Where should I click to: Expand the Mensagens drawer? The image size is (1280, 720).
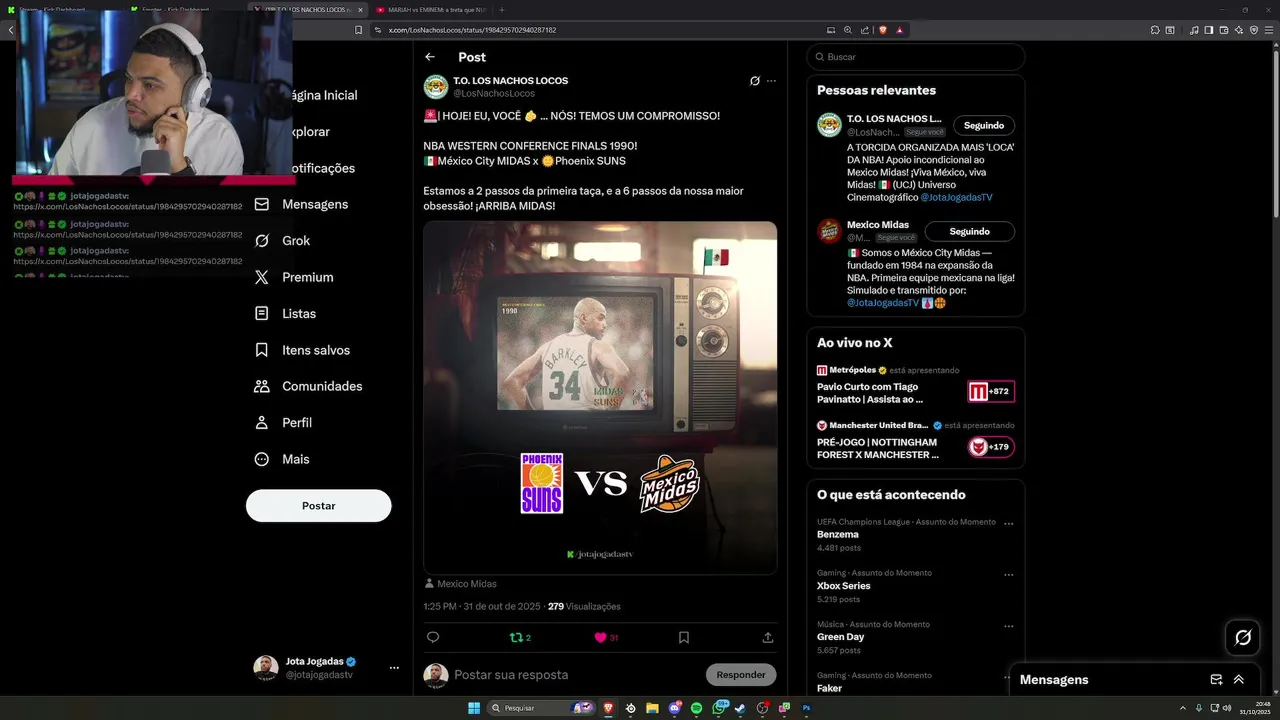coord(1238,679)
